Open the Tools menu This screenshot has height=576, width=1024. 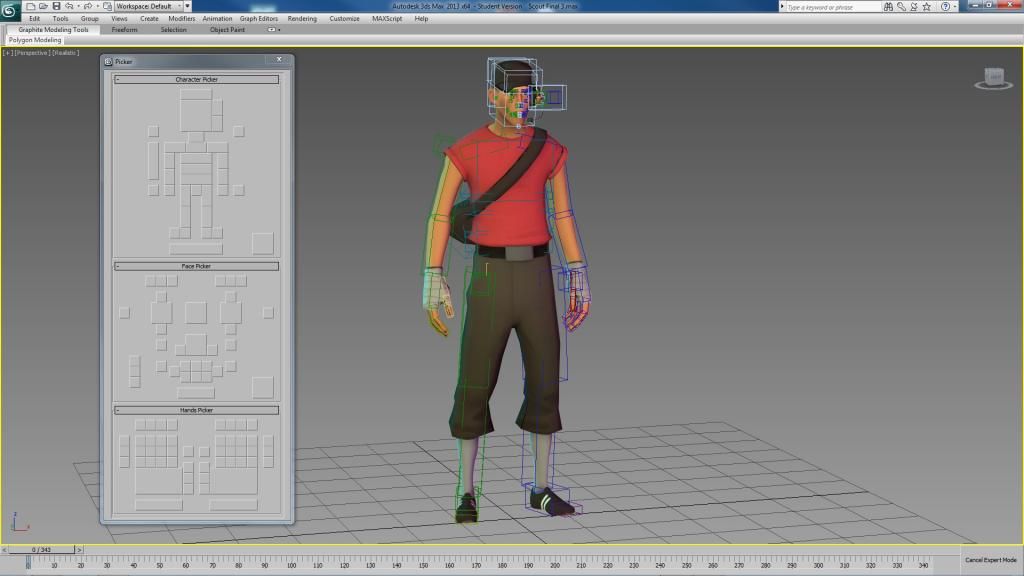pyautogui.click(x=60, y=19)
